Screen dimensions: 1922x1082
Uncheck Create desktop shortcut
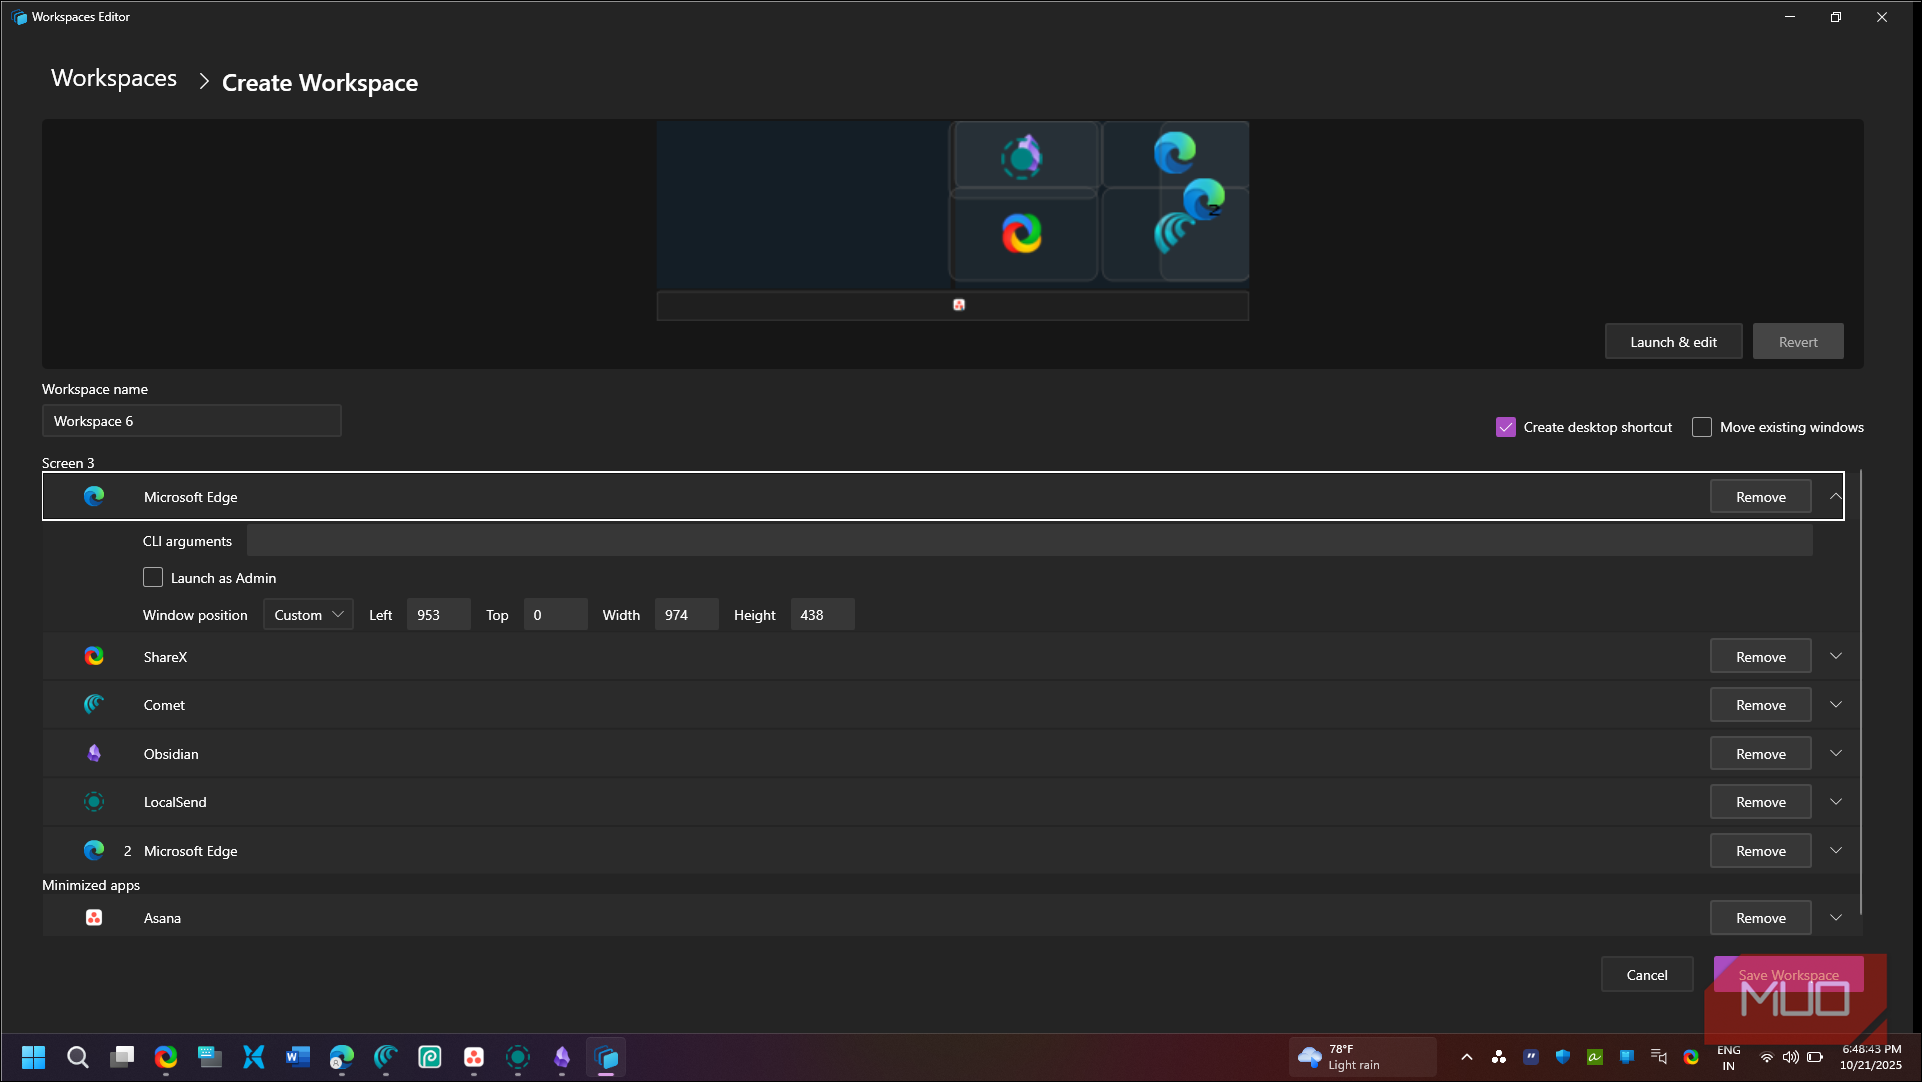click(x=1506, y=427)
